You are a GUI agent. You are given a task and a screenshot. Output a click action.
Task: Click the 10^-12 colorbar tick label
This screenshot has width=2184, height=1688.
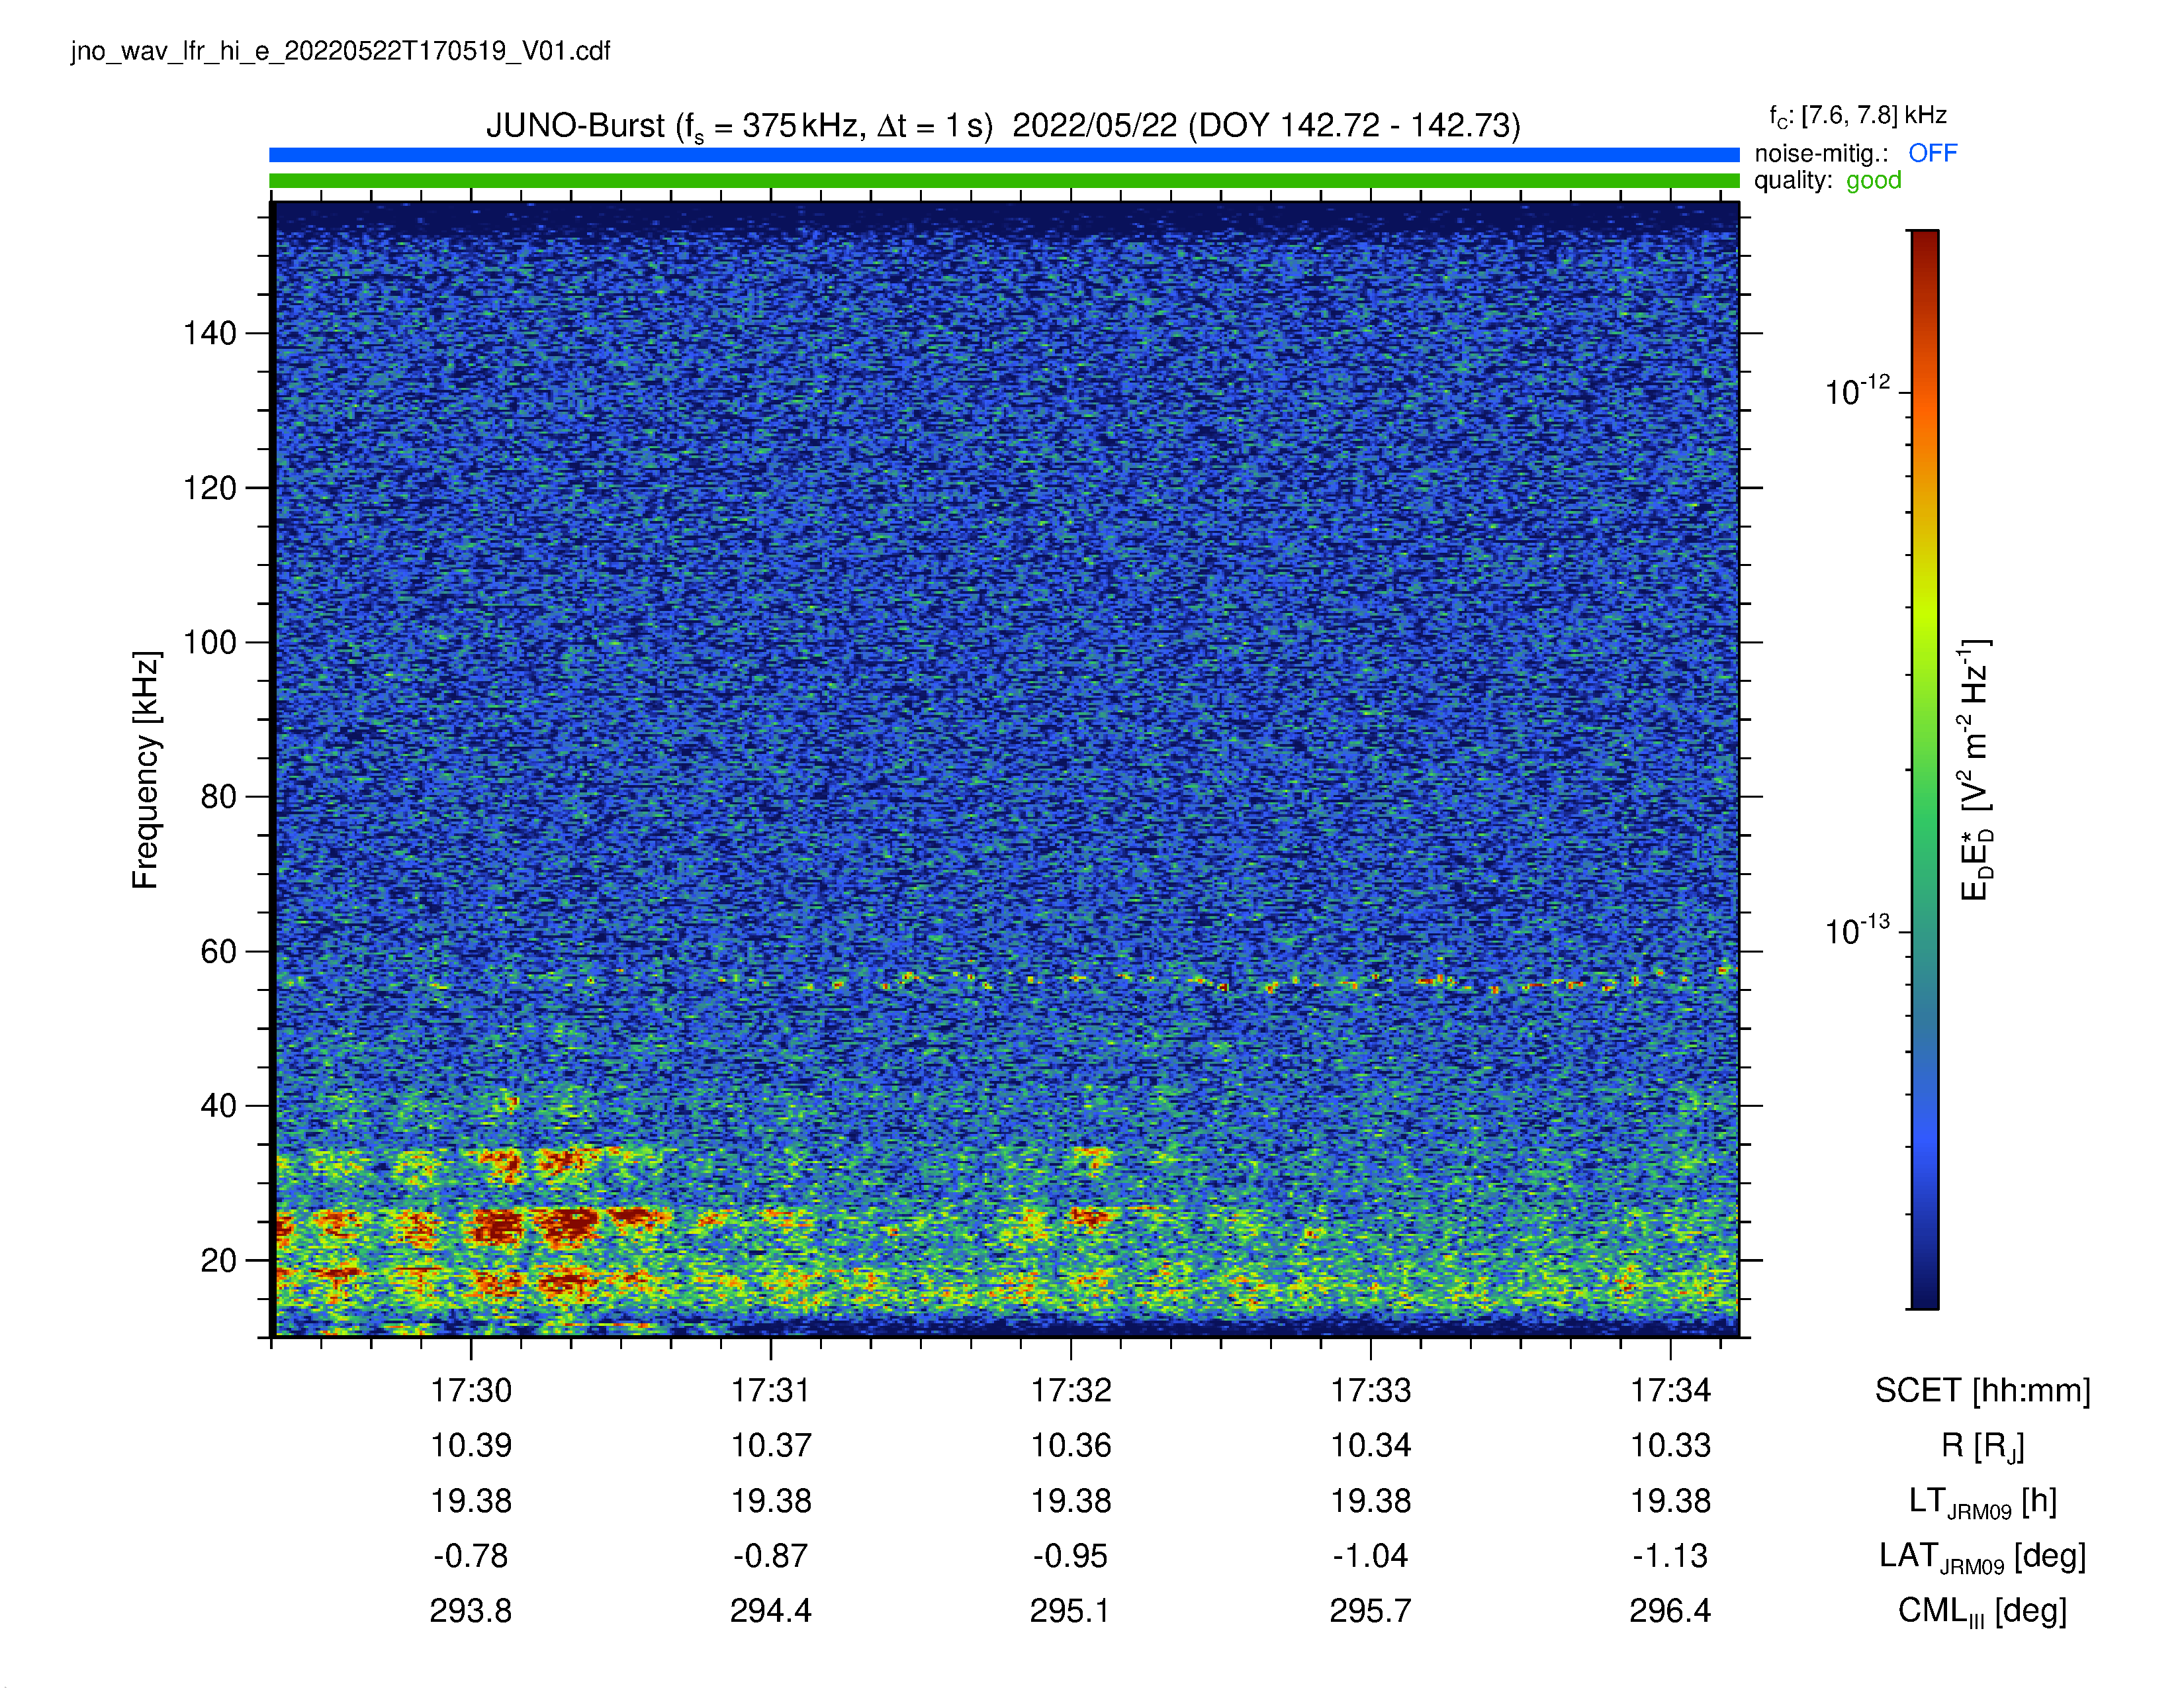1857,391
